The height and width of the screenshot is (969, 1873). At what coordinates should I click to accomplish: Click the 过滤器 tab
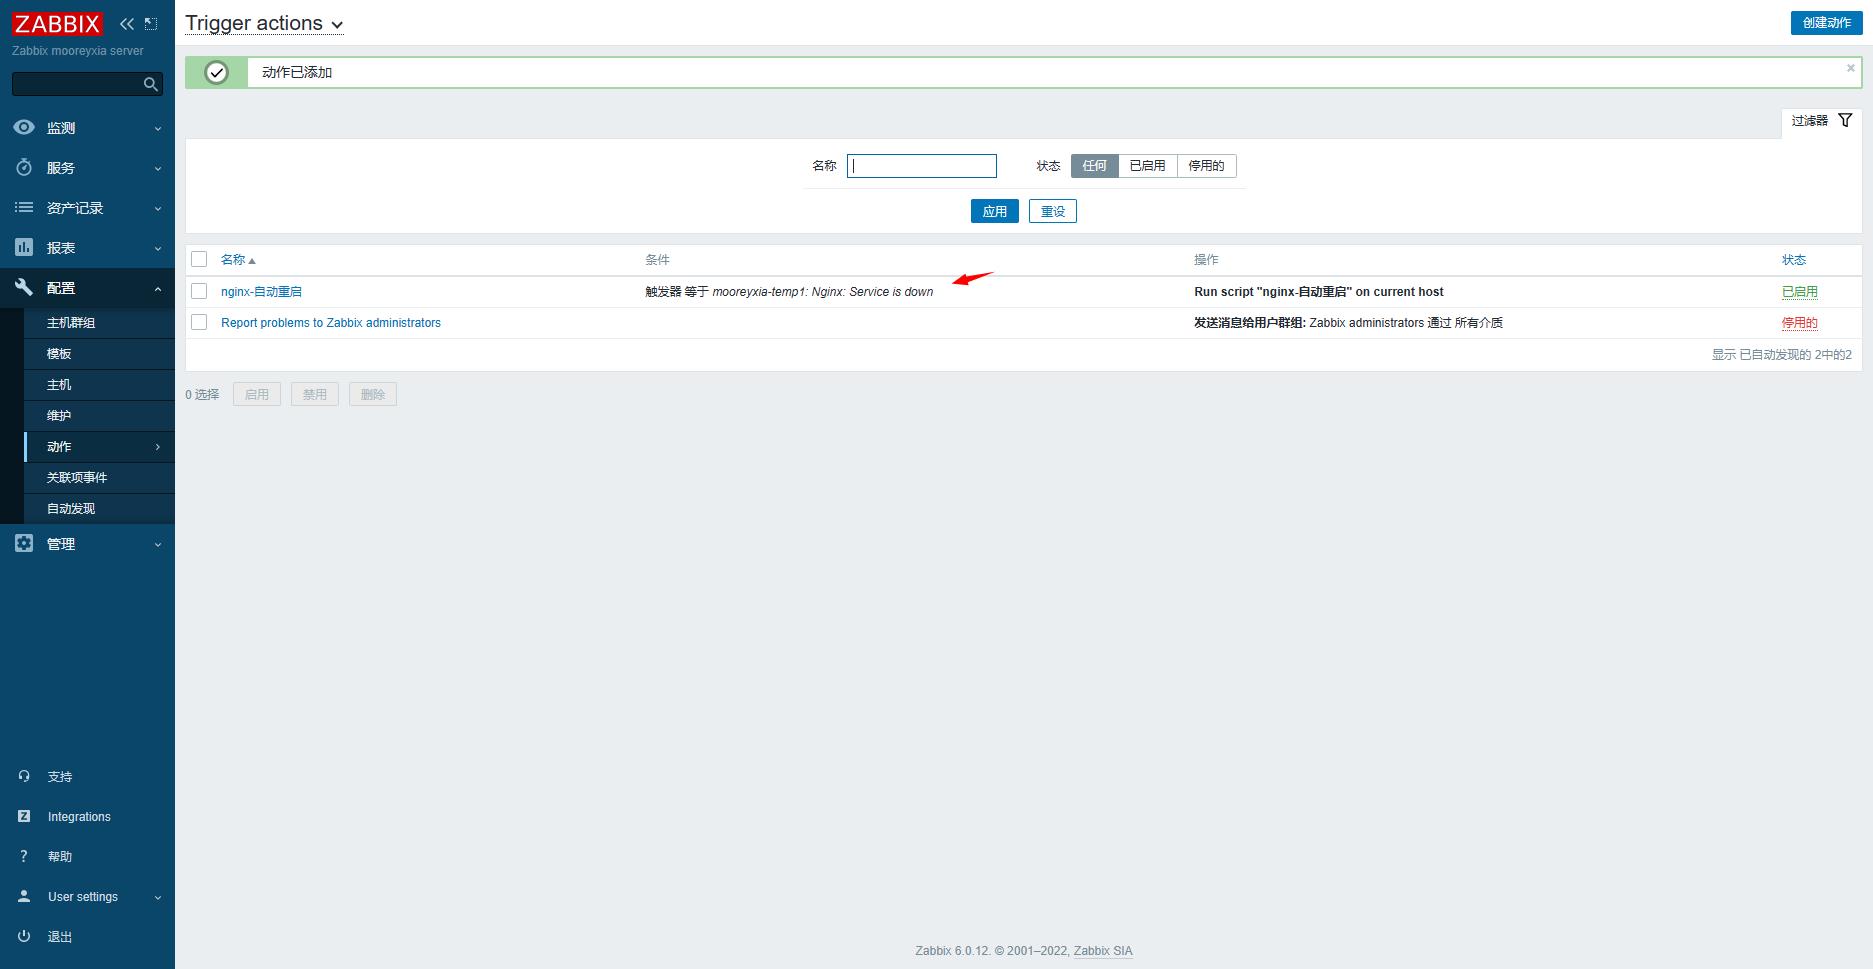[1821, 121]
